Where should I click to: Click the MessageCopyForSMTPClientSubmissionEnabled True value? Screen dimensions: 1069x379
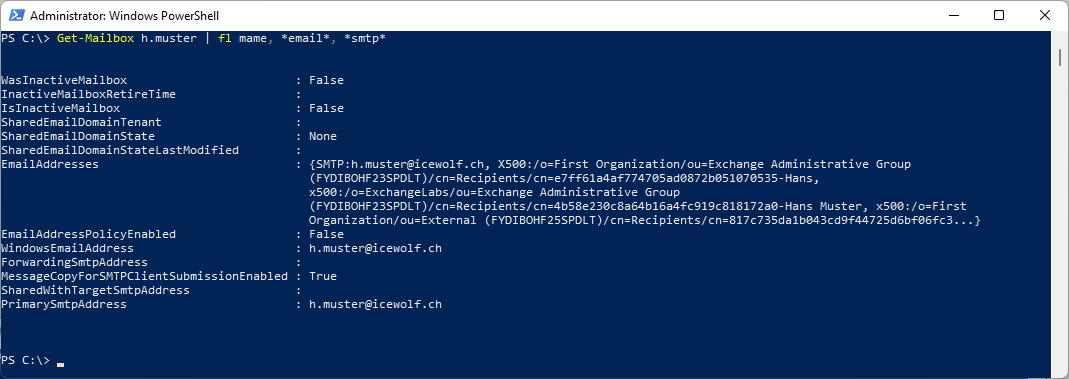pyautogui.click(x=322, y=276)
